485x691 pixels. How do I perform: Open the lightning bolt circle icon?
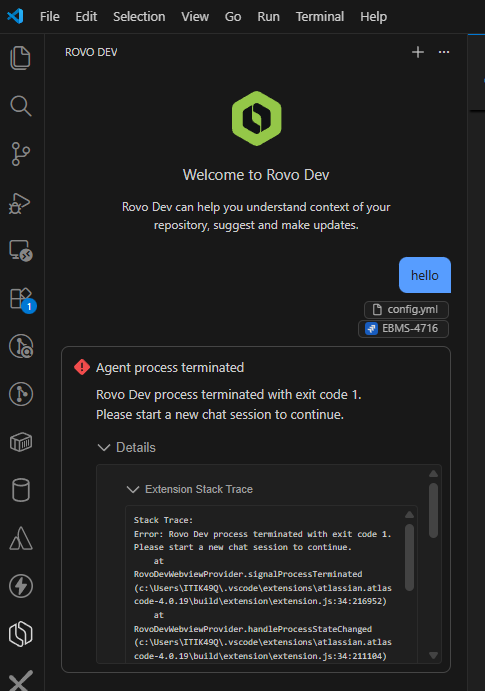(x=21, y=586)
